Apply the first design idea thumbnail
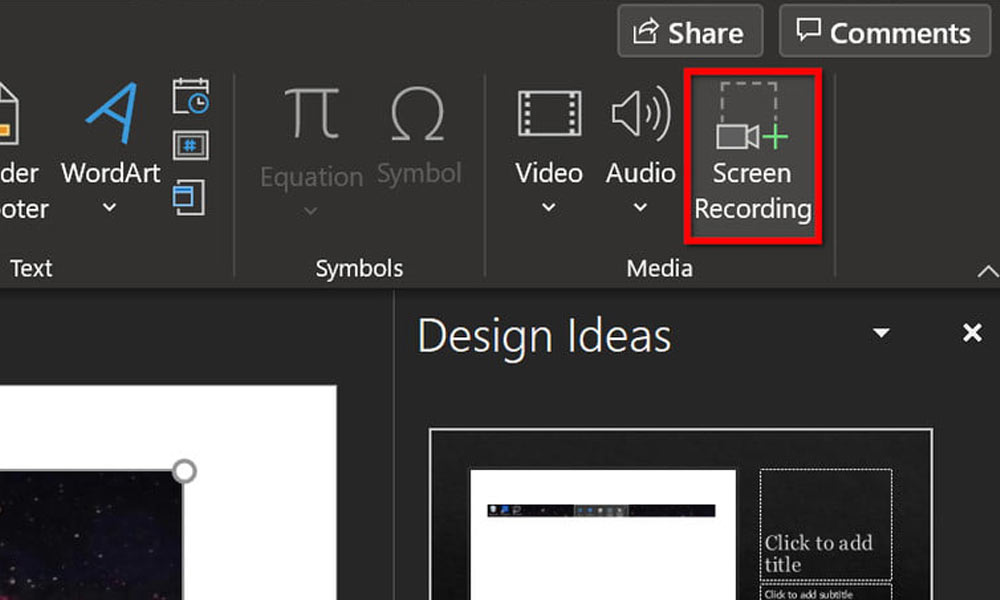 (x=680, y=515)
